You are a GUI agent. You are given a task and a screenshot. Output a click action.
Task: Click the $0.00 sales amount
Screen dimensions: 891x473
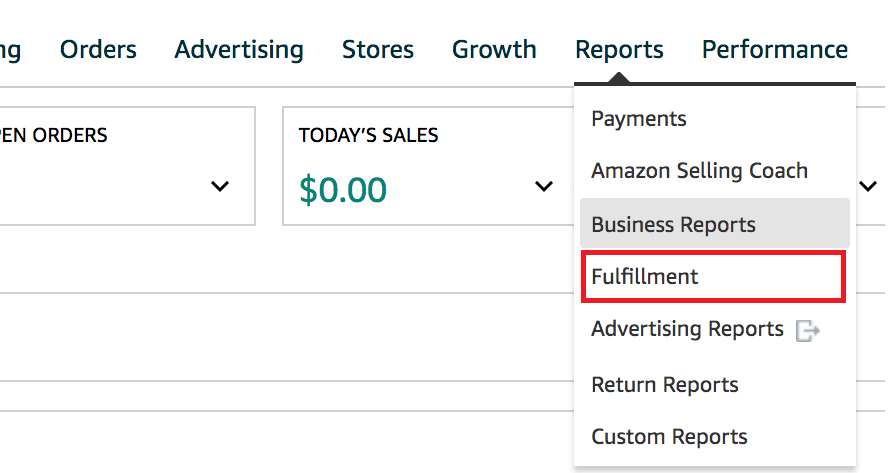click(343, 189)
